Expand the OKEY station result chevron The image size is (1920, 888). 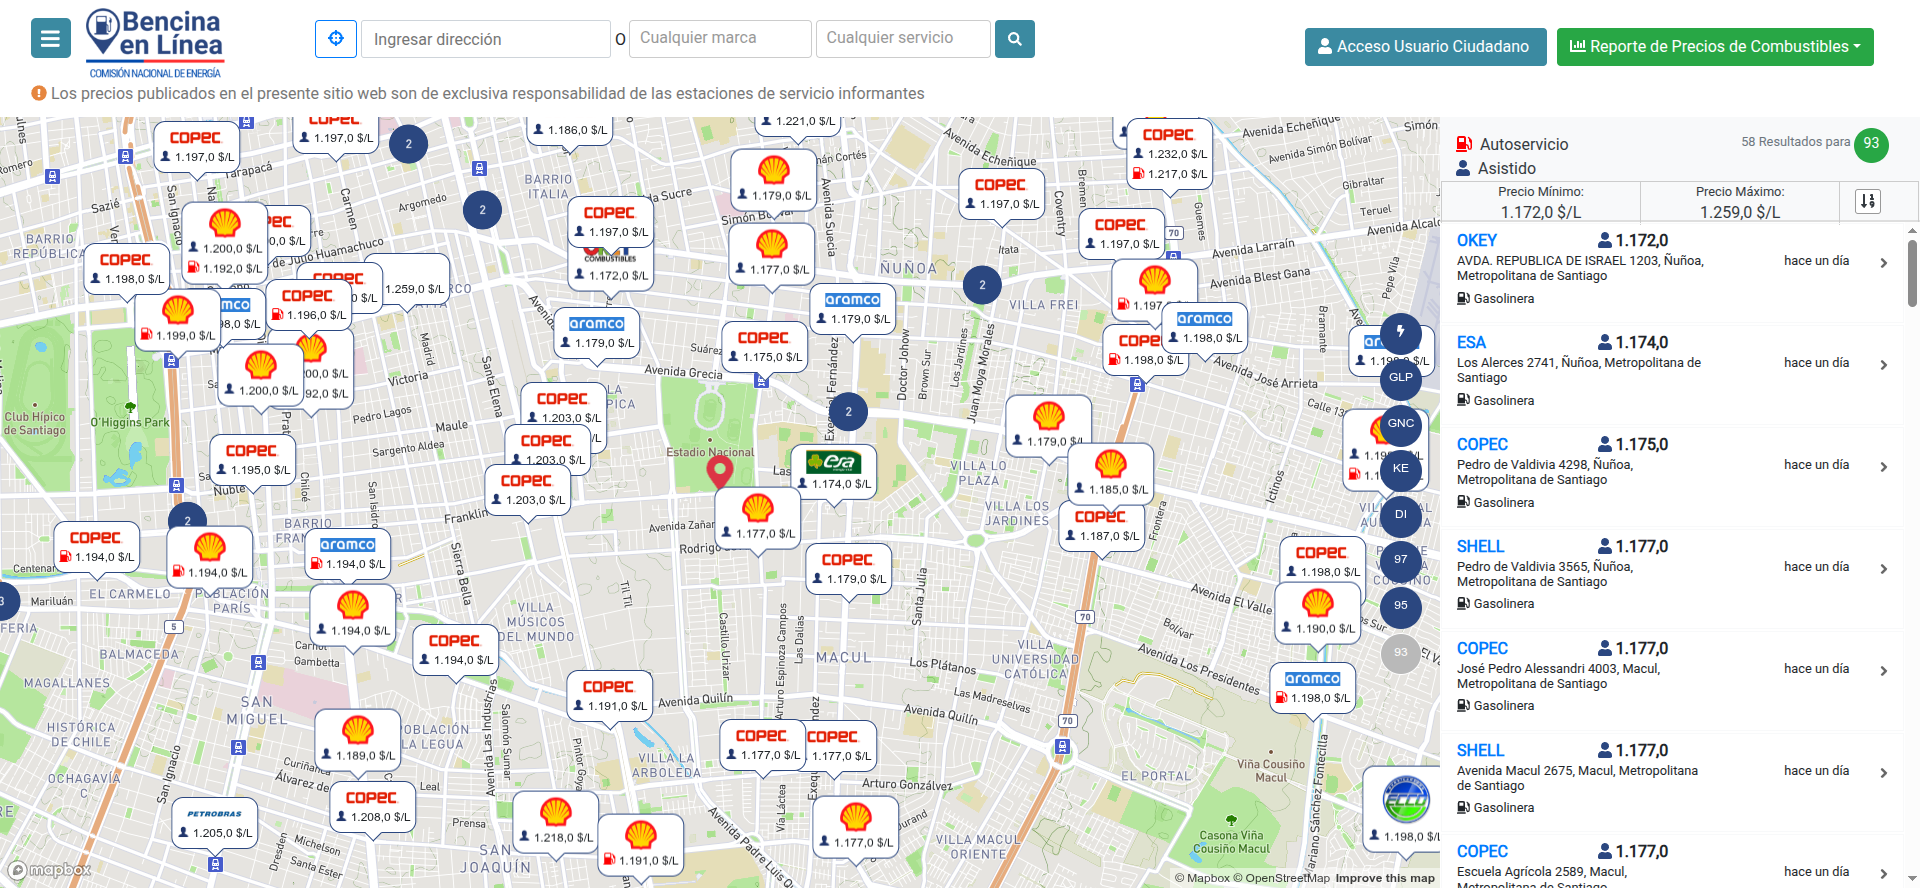click(1883, 263)
